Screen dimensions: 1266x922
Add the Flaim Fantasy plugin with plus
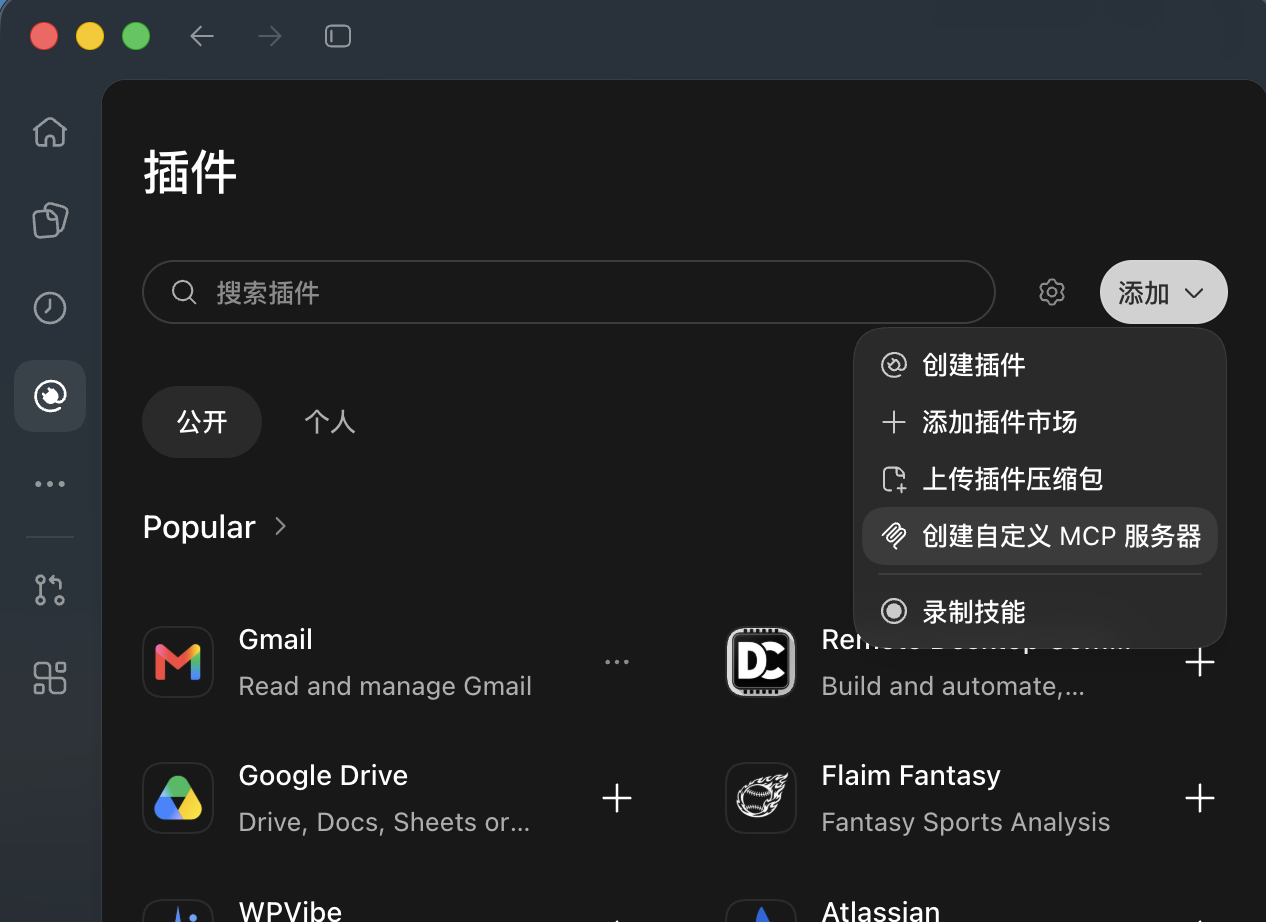(x=1199, y=798)
